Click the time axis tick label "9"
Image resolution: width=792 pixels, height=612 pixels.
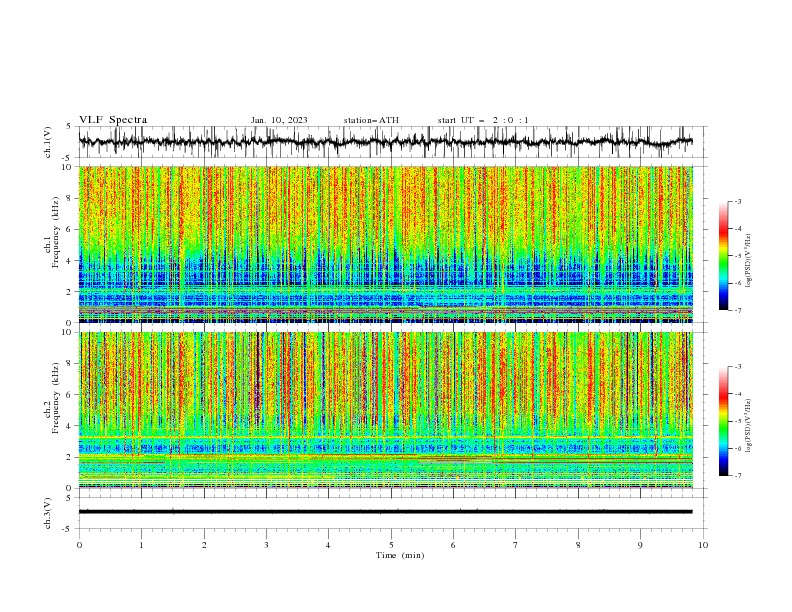640,545
